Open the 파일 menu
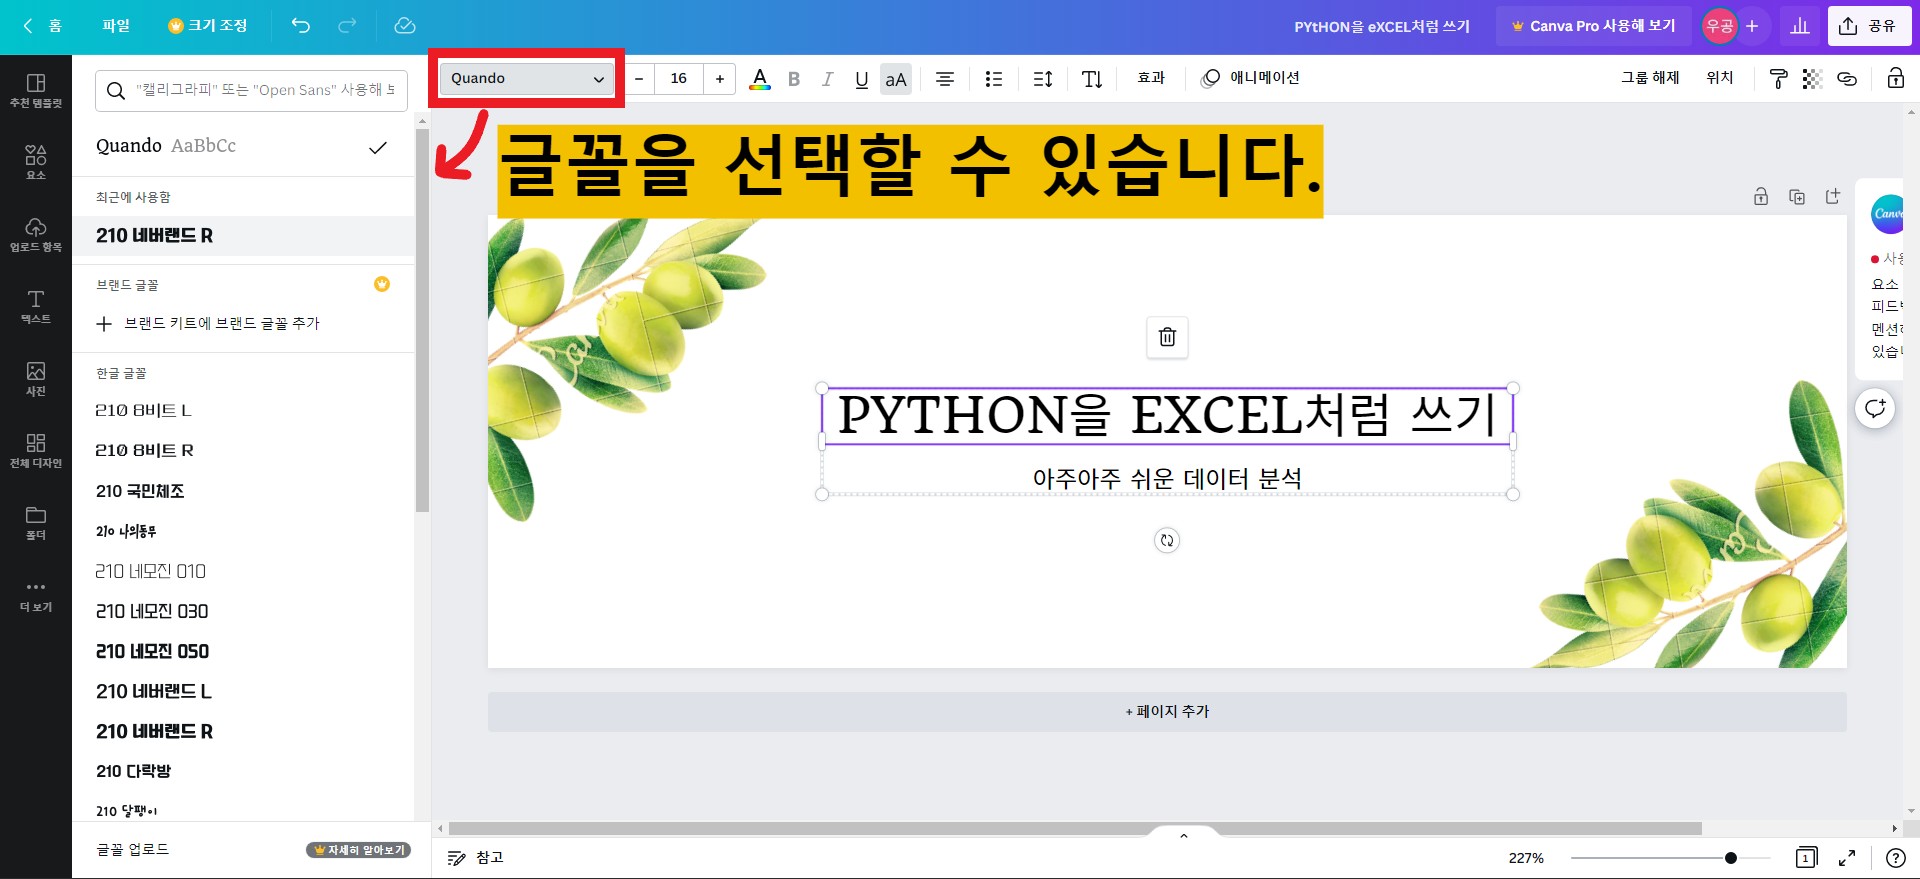This screenshot has width=1920, height=879. (116, 26)
